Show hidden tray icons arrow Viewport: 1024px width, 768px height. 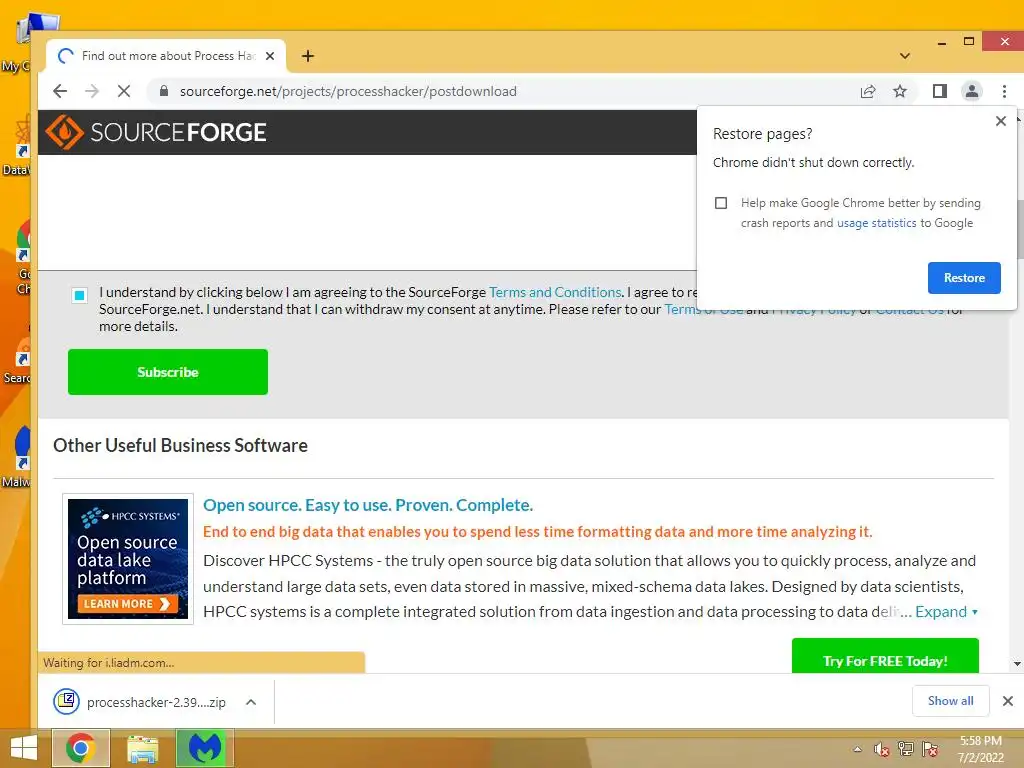(x=857, y=749)
